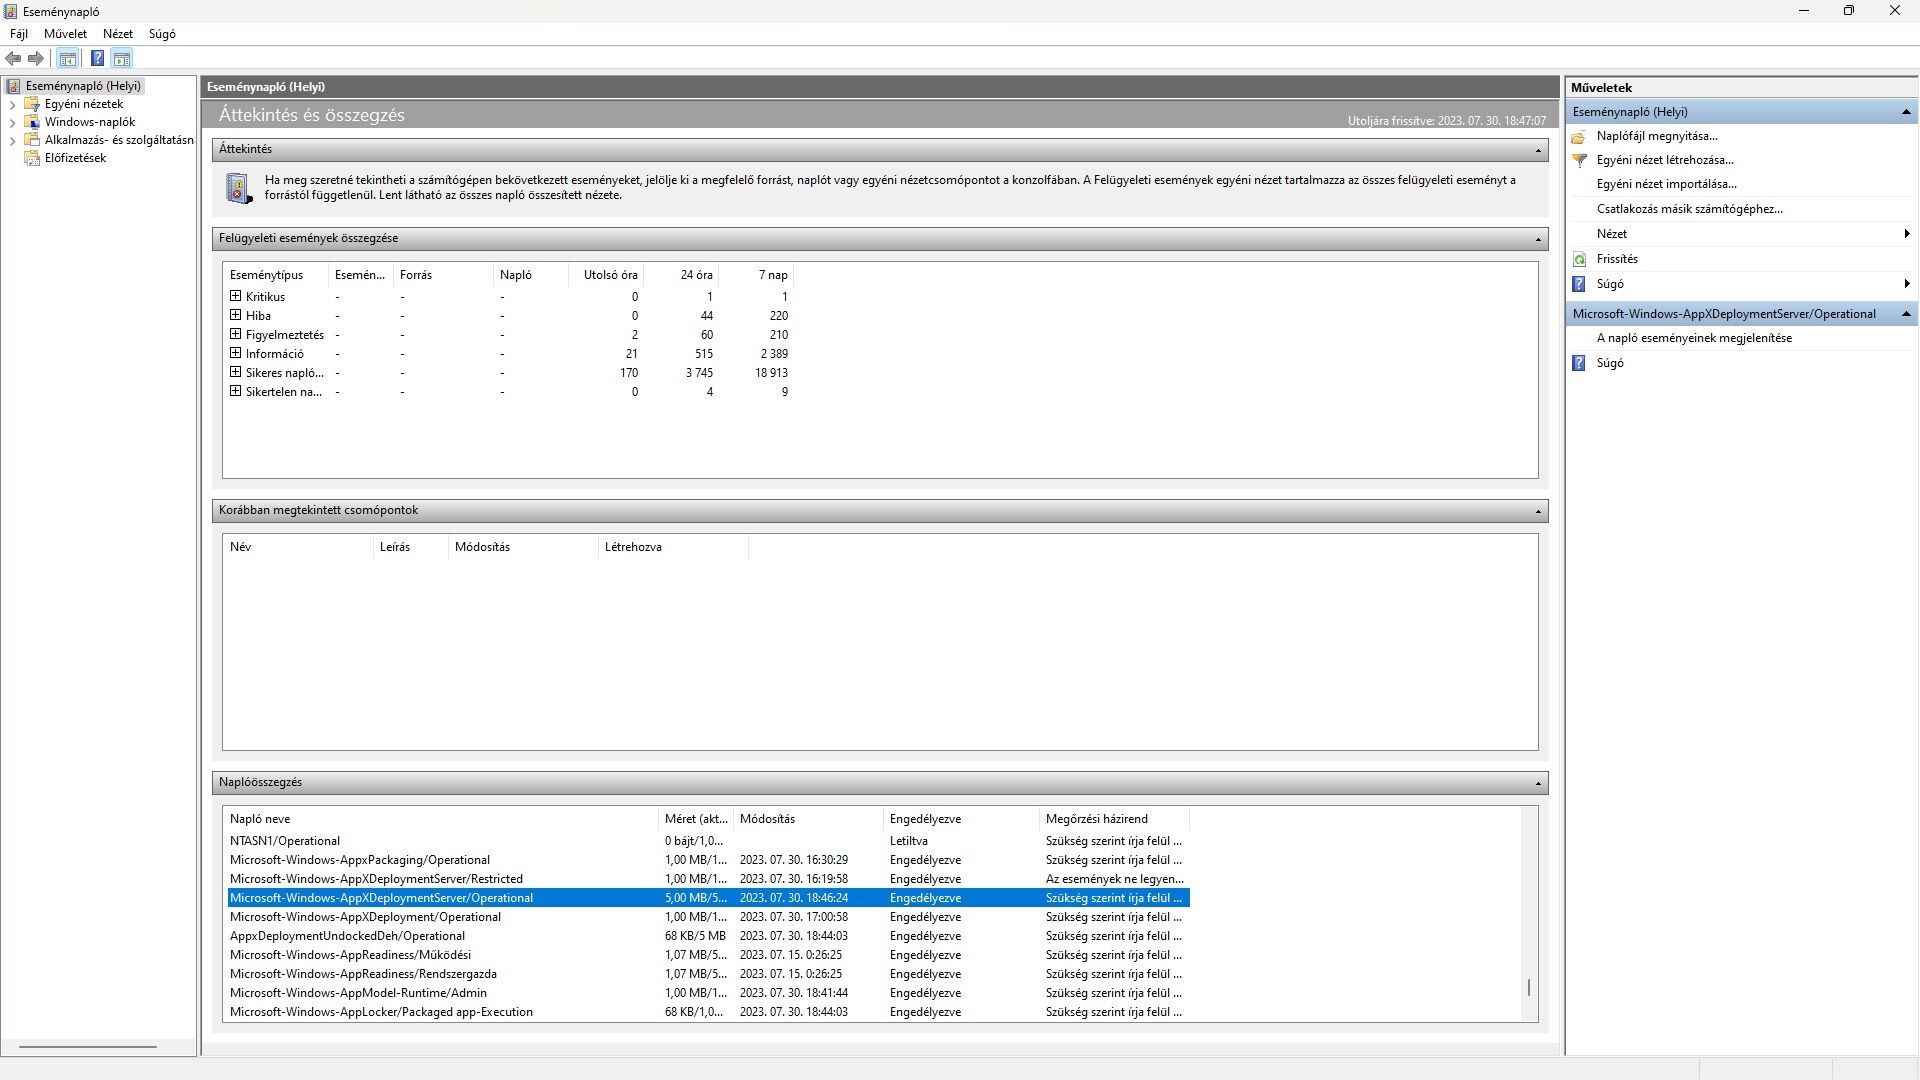This screenshot has width=1920, height=1080.
Task: Click Csatlakozás másik számítógéphez... action
Action: click(x=1690, y=209)
